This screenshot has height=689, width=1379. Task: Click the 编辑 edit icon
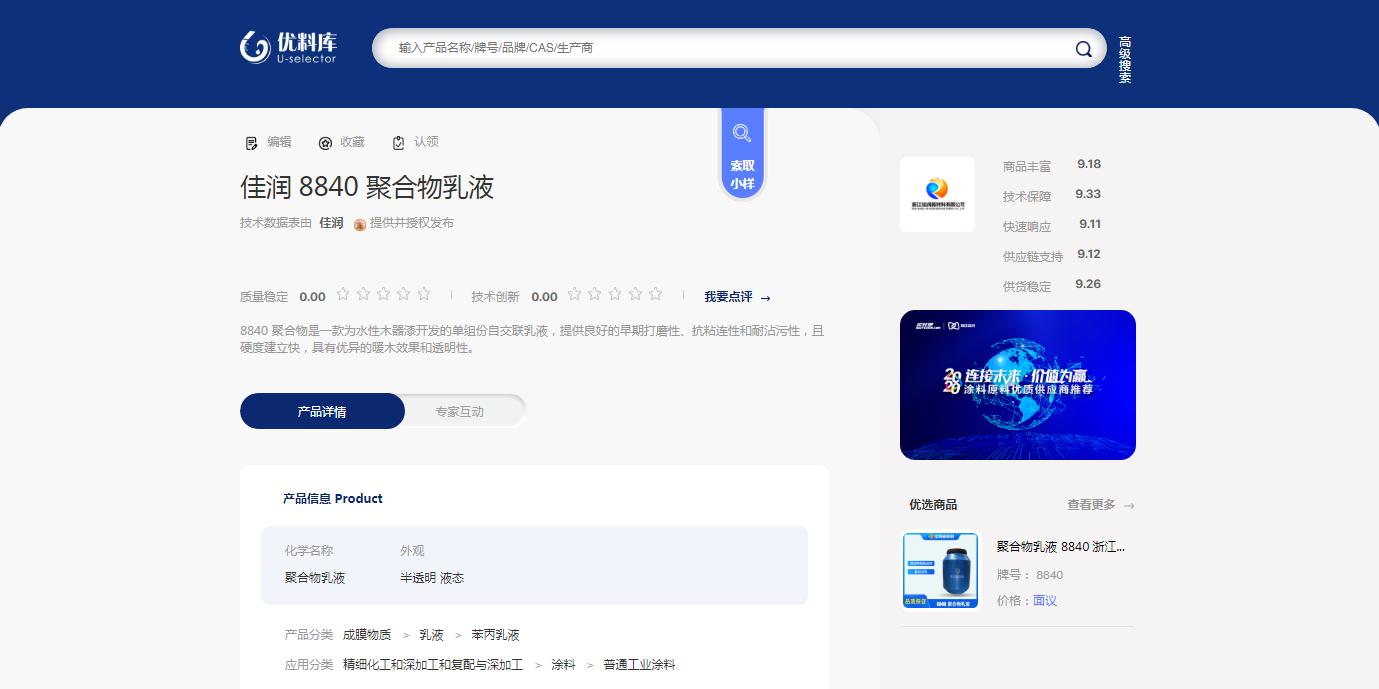pyautogui.click(x=252, y=143)
